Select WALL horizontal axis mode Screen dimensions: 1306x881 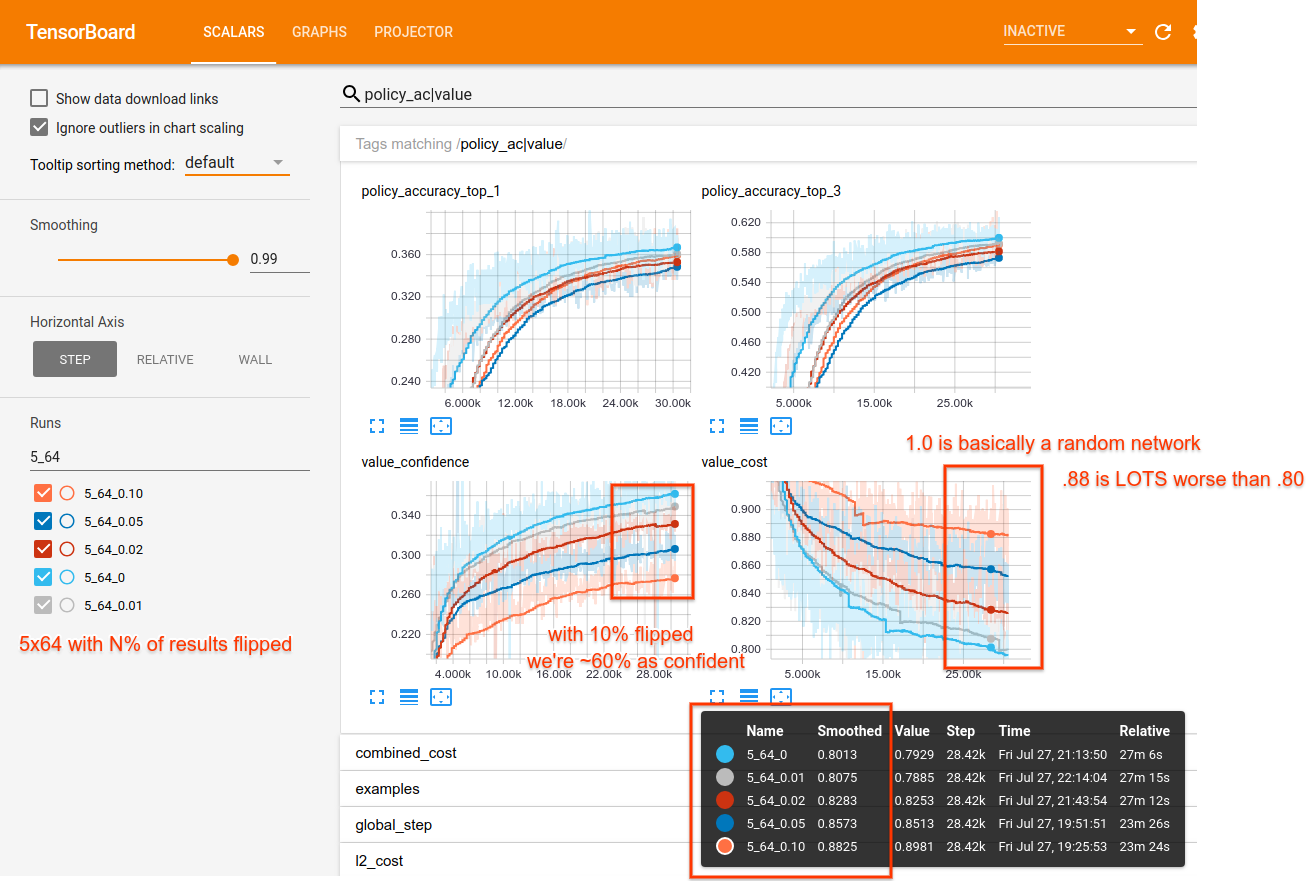255,359
